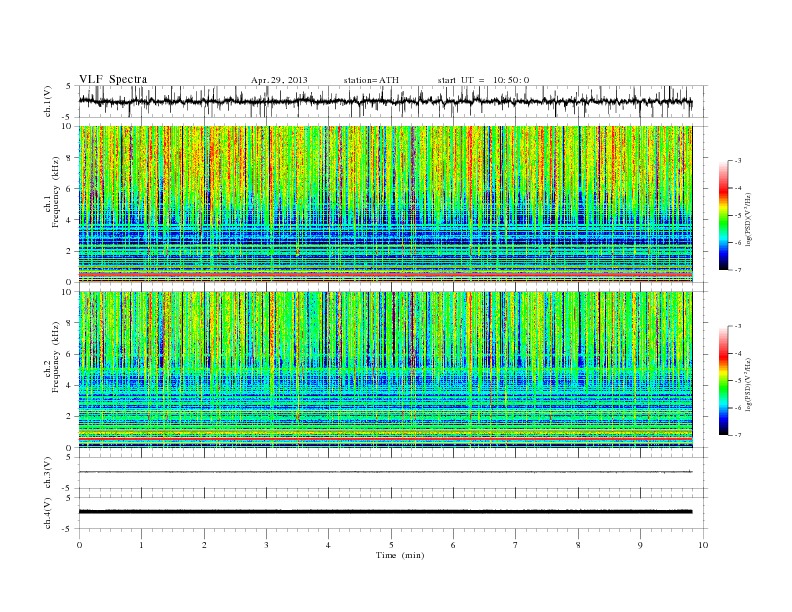Click the "-5" tick on the lower colorbar
Screen dimensions: 792x612
(x=738, y=381)
